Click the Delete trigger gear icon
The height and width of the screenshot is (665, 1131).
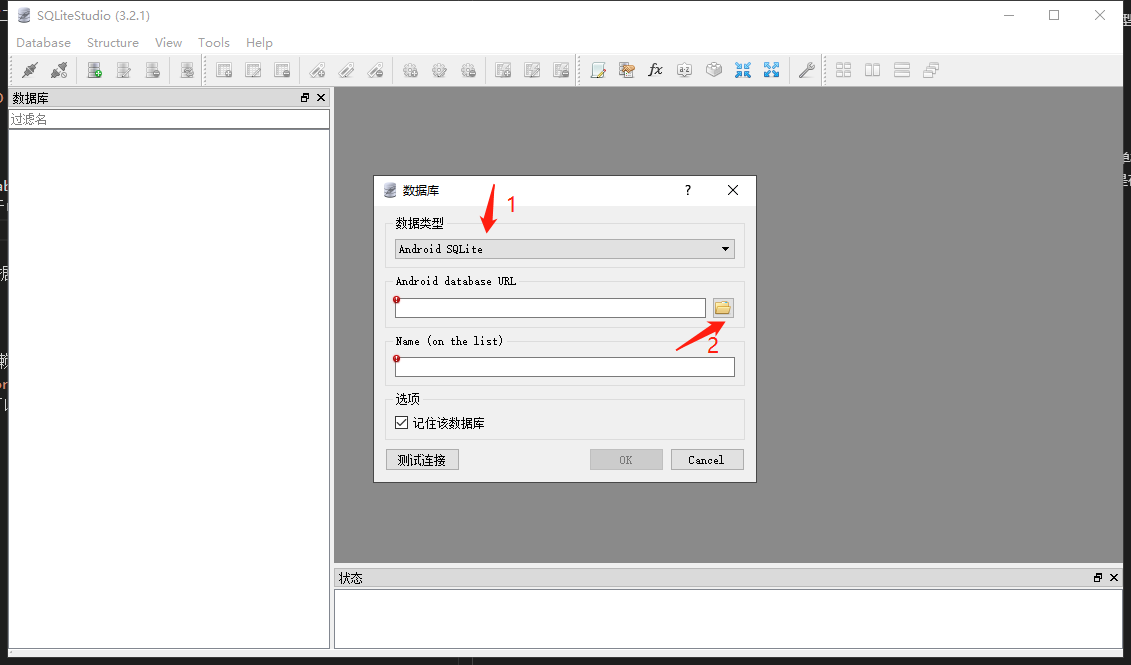tap(468, 70)
